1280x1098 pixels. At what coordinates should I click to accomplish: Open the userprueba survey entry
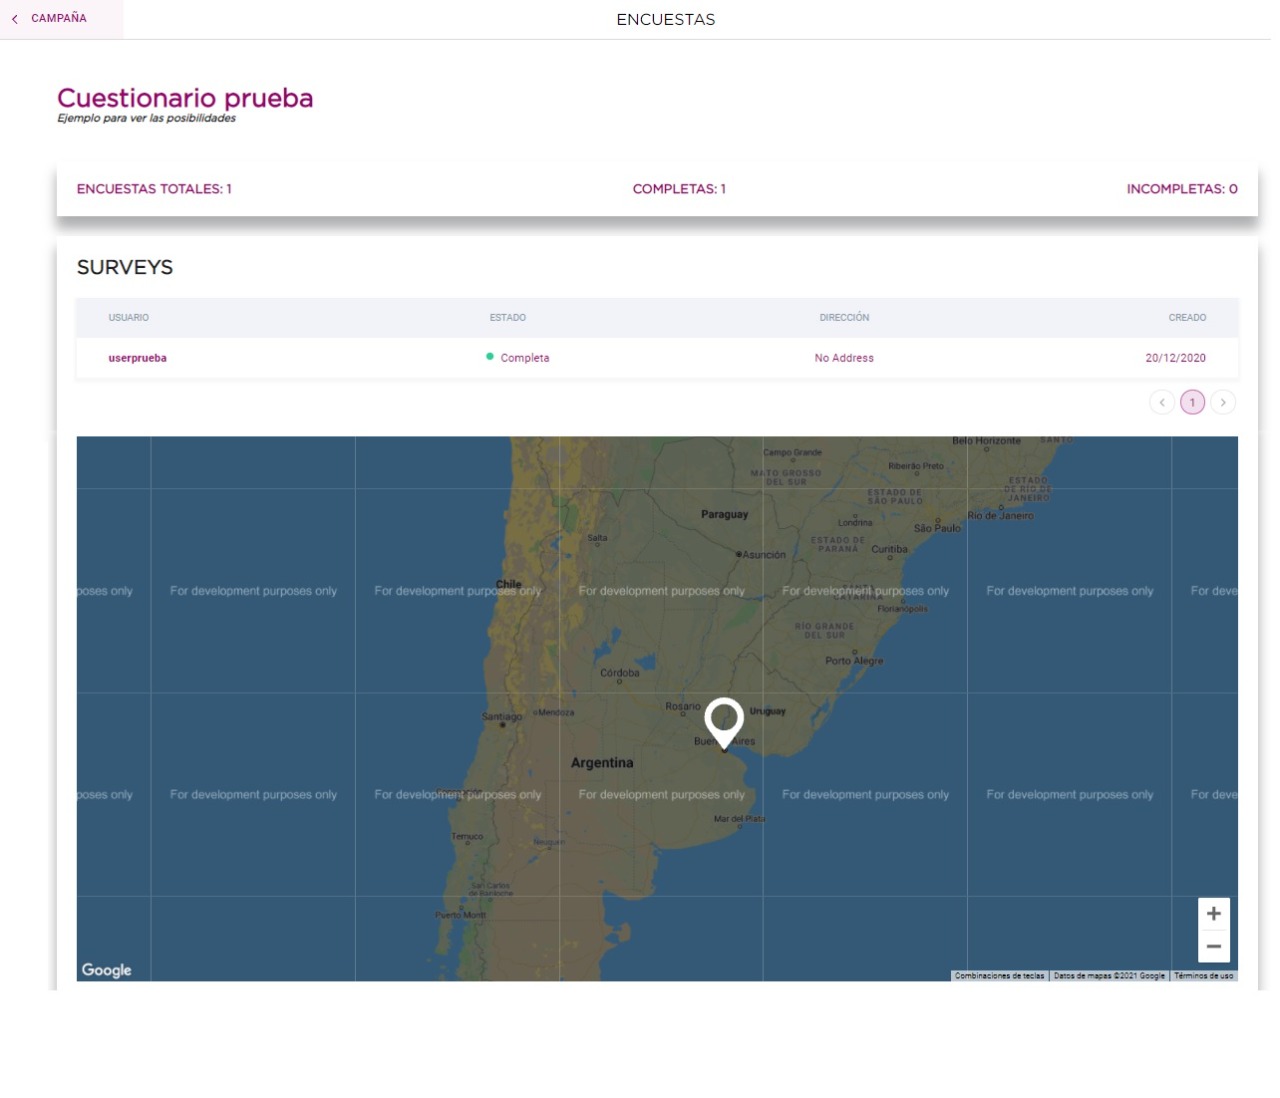[x=137, y=358]
